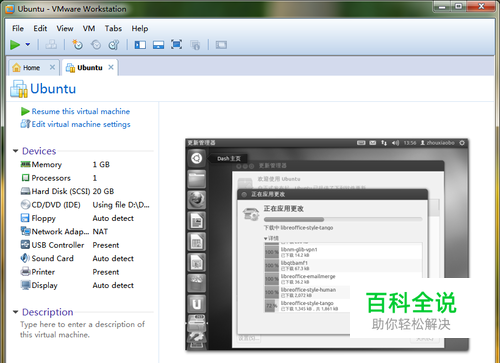Open the VM menu
500x363 pixels.
[89, 29]
